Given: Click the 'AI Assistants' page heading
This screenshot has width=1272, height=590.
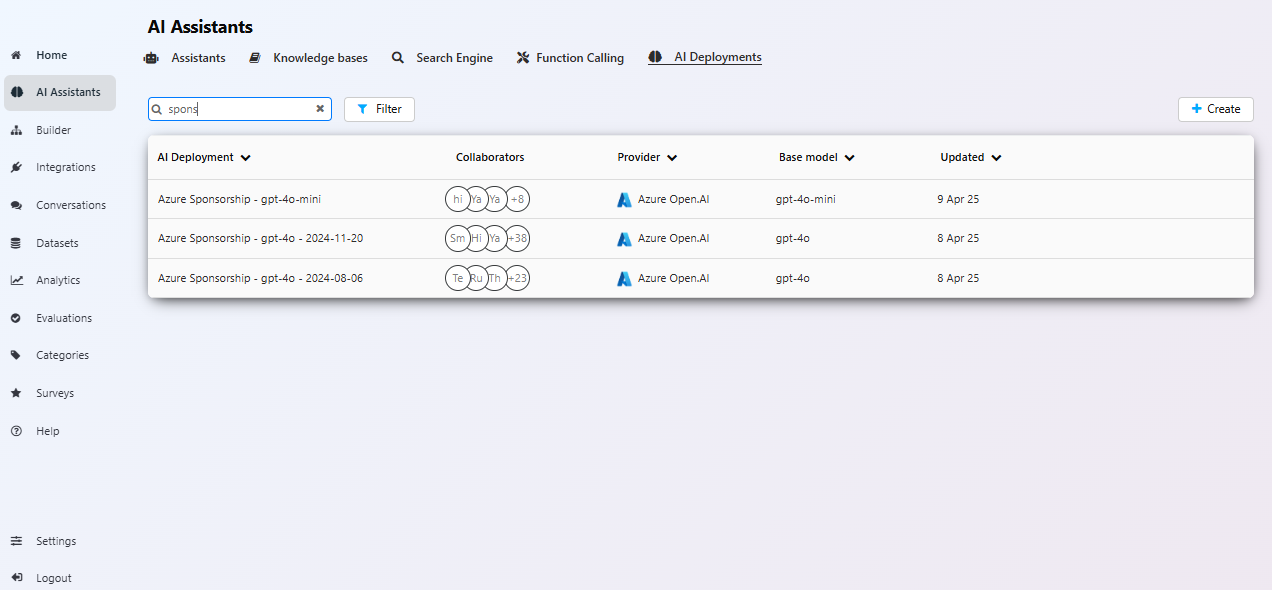Looking at the screenshot, I should click(200, 27).
